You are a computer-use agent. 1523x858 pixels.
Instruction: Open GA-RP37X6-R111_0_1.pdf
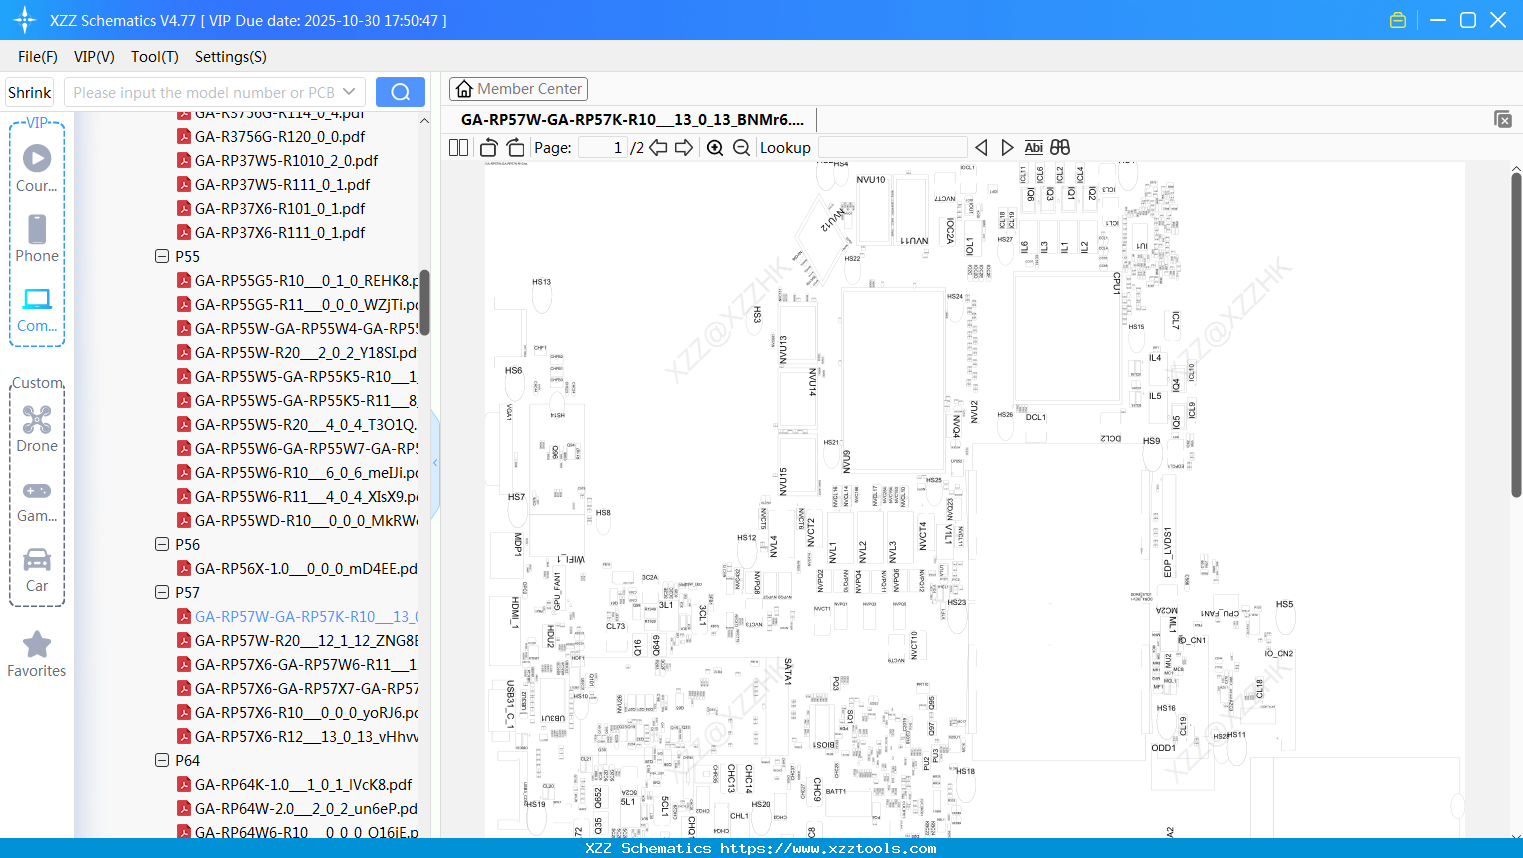280,232
